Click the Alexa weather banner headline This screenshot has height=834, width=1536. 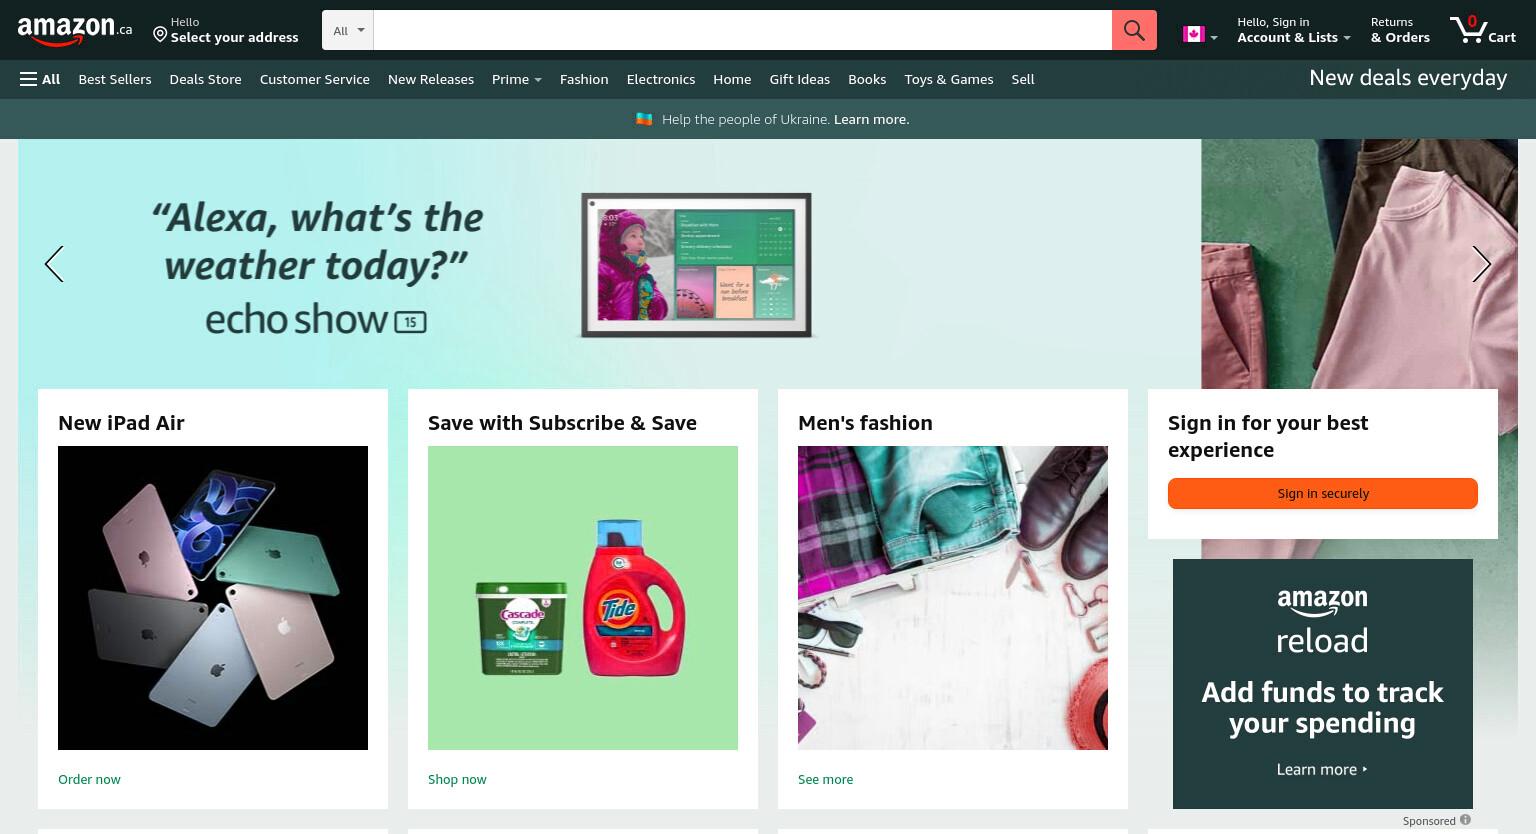tap(317, 241)
